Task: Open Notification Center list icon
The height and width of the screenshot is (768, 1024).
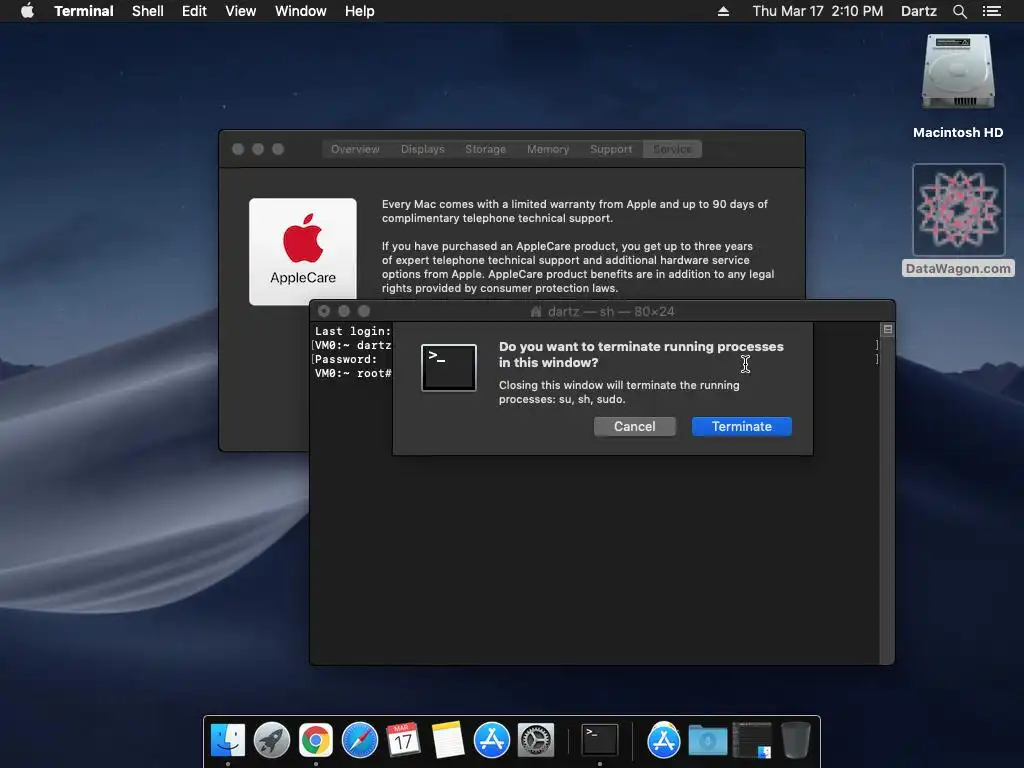Action: click(x=992, y=11)
